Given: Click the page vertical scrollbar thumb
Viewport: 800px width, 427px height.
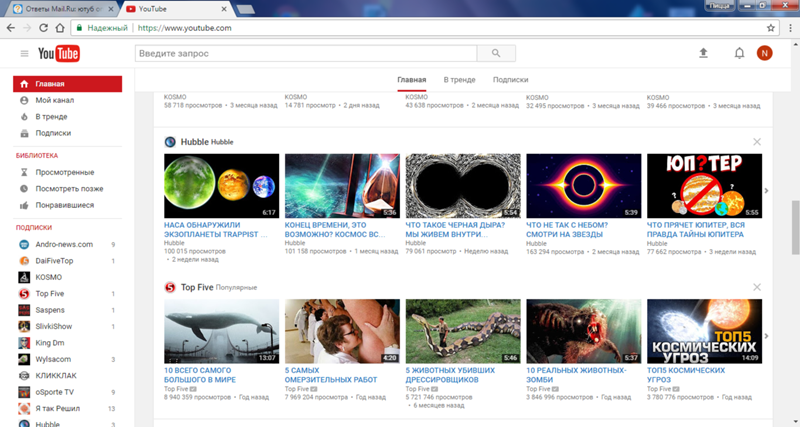Looking at the screenshot, I should pyautogui.click(x=795, y=227).
